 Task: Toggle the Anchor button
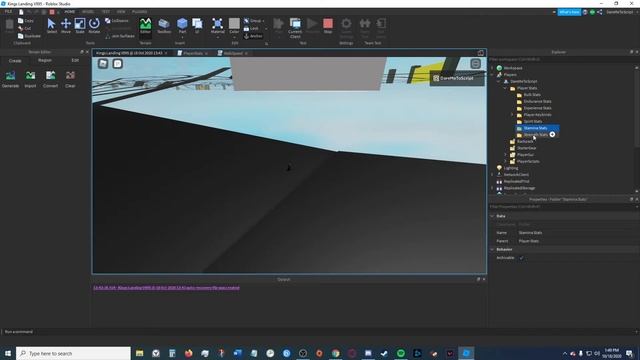click(x=253, y=36)
